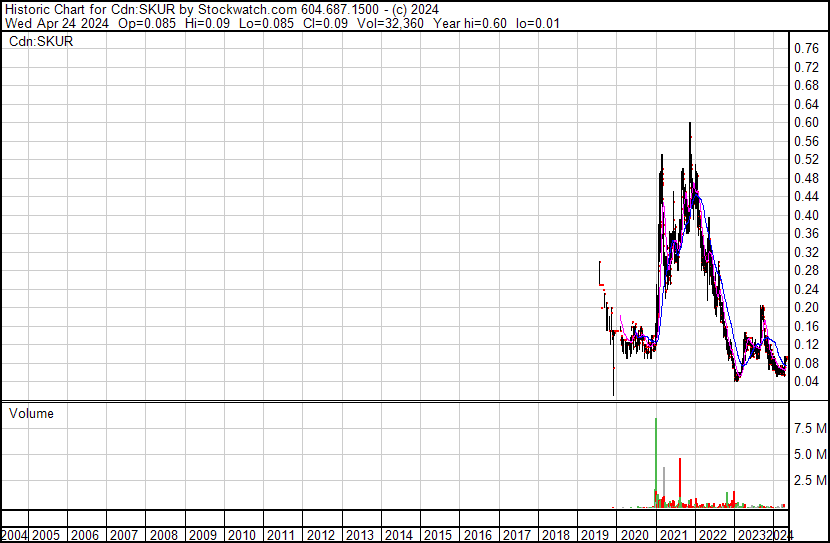Click the Op=0.085 open price in header
This screenshot has height=543, width=830.
point(147,23)
